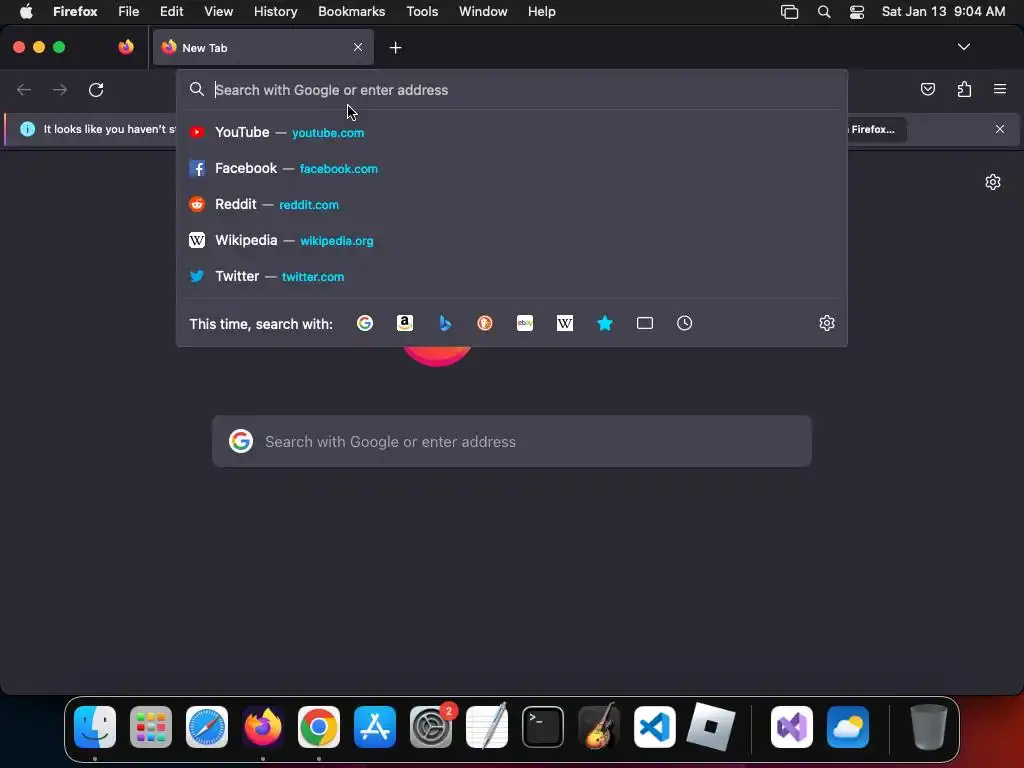
Task: Open the Firefox application menu in menu bar
Action: tap(75, 12)
